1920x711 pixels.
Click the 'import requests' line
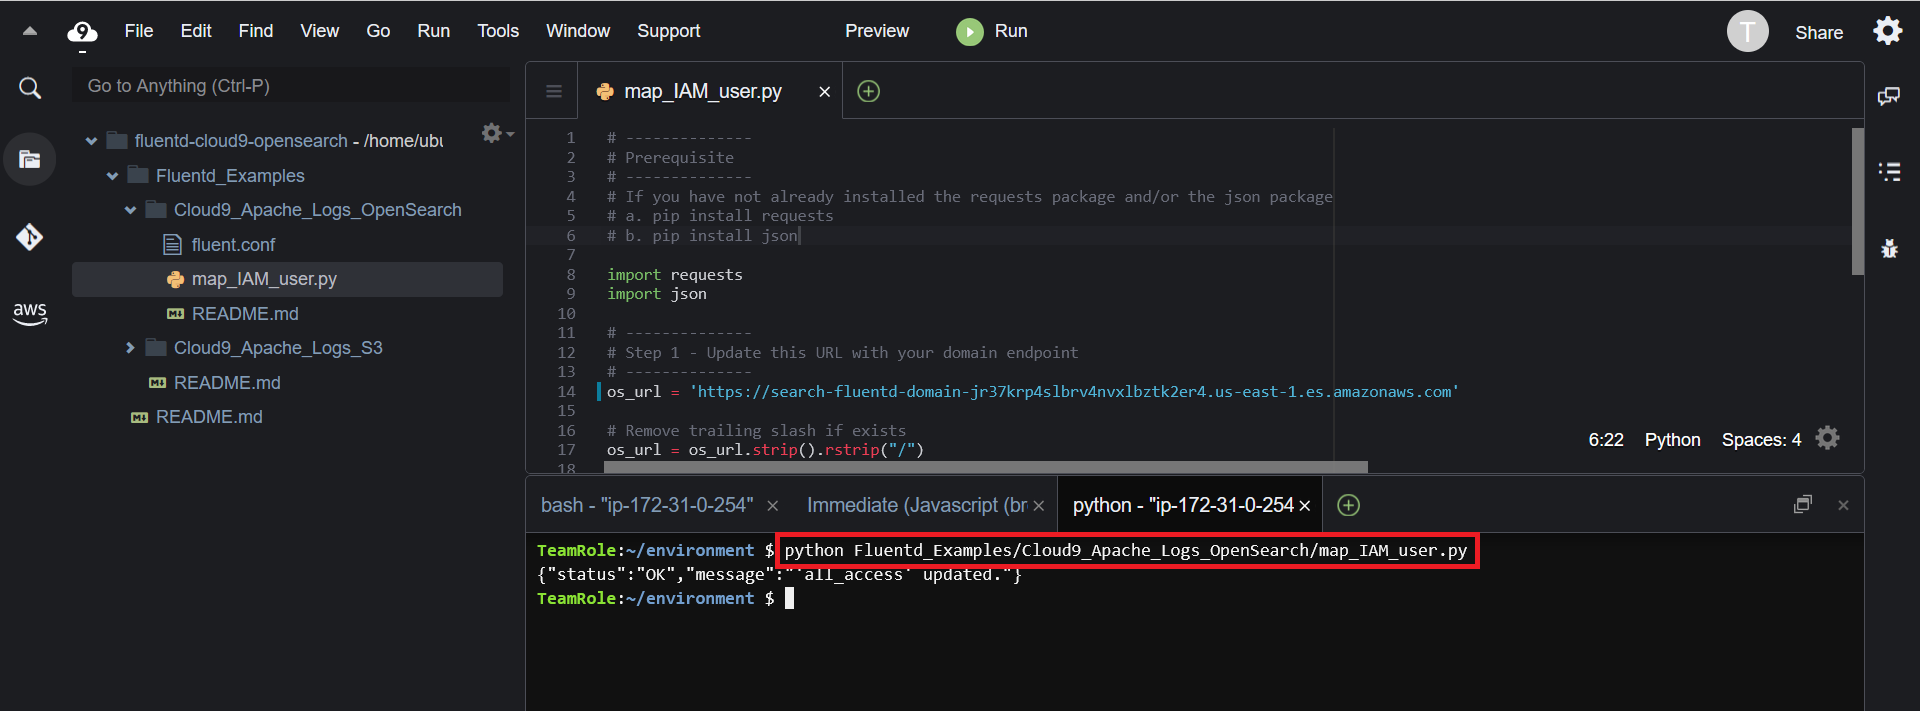pos(675,275)
